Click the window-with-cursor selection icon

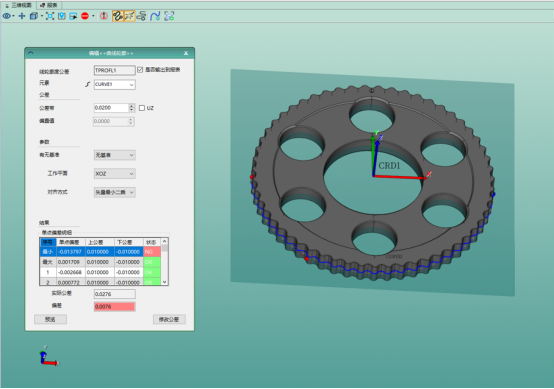[x=73, y=16]
